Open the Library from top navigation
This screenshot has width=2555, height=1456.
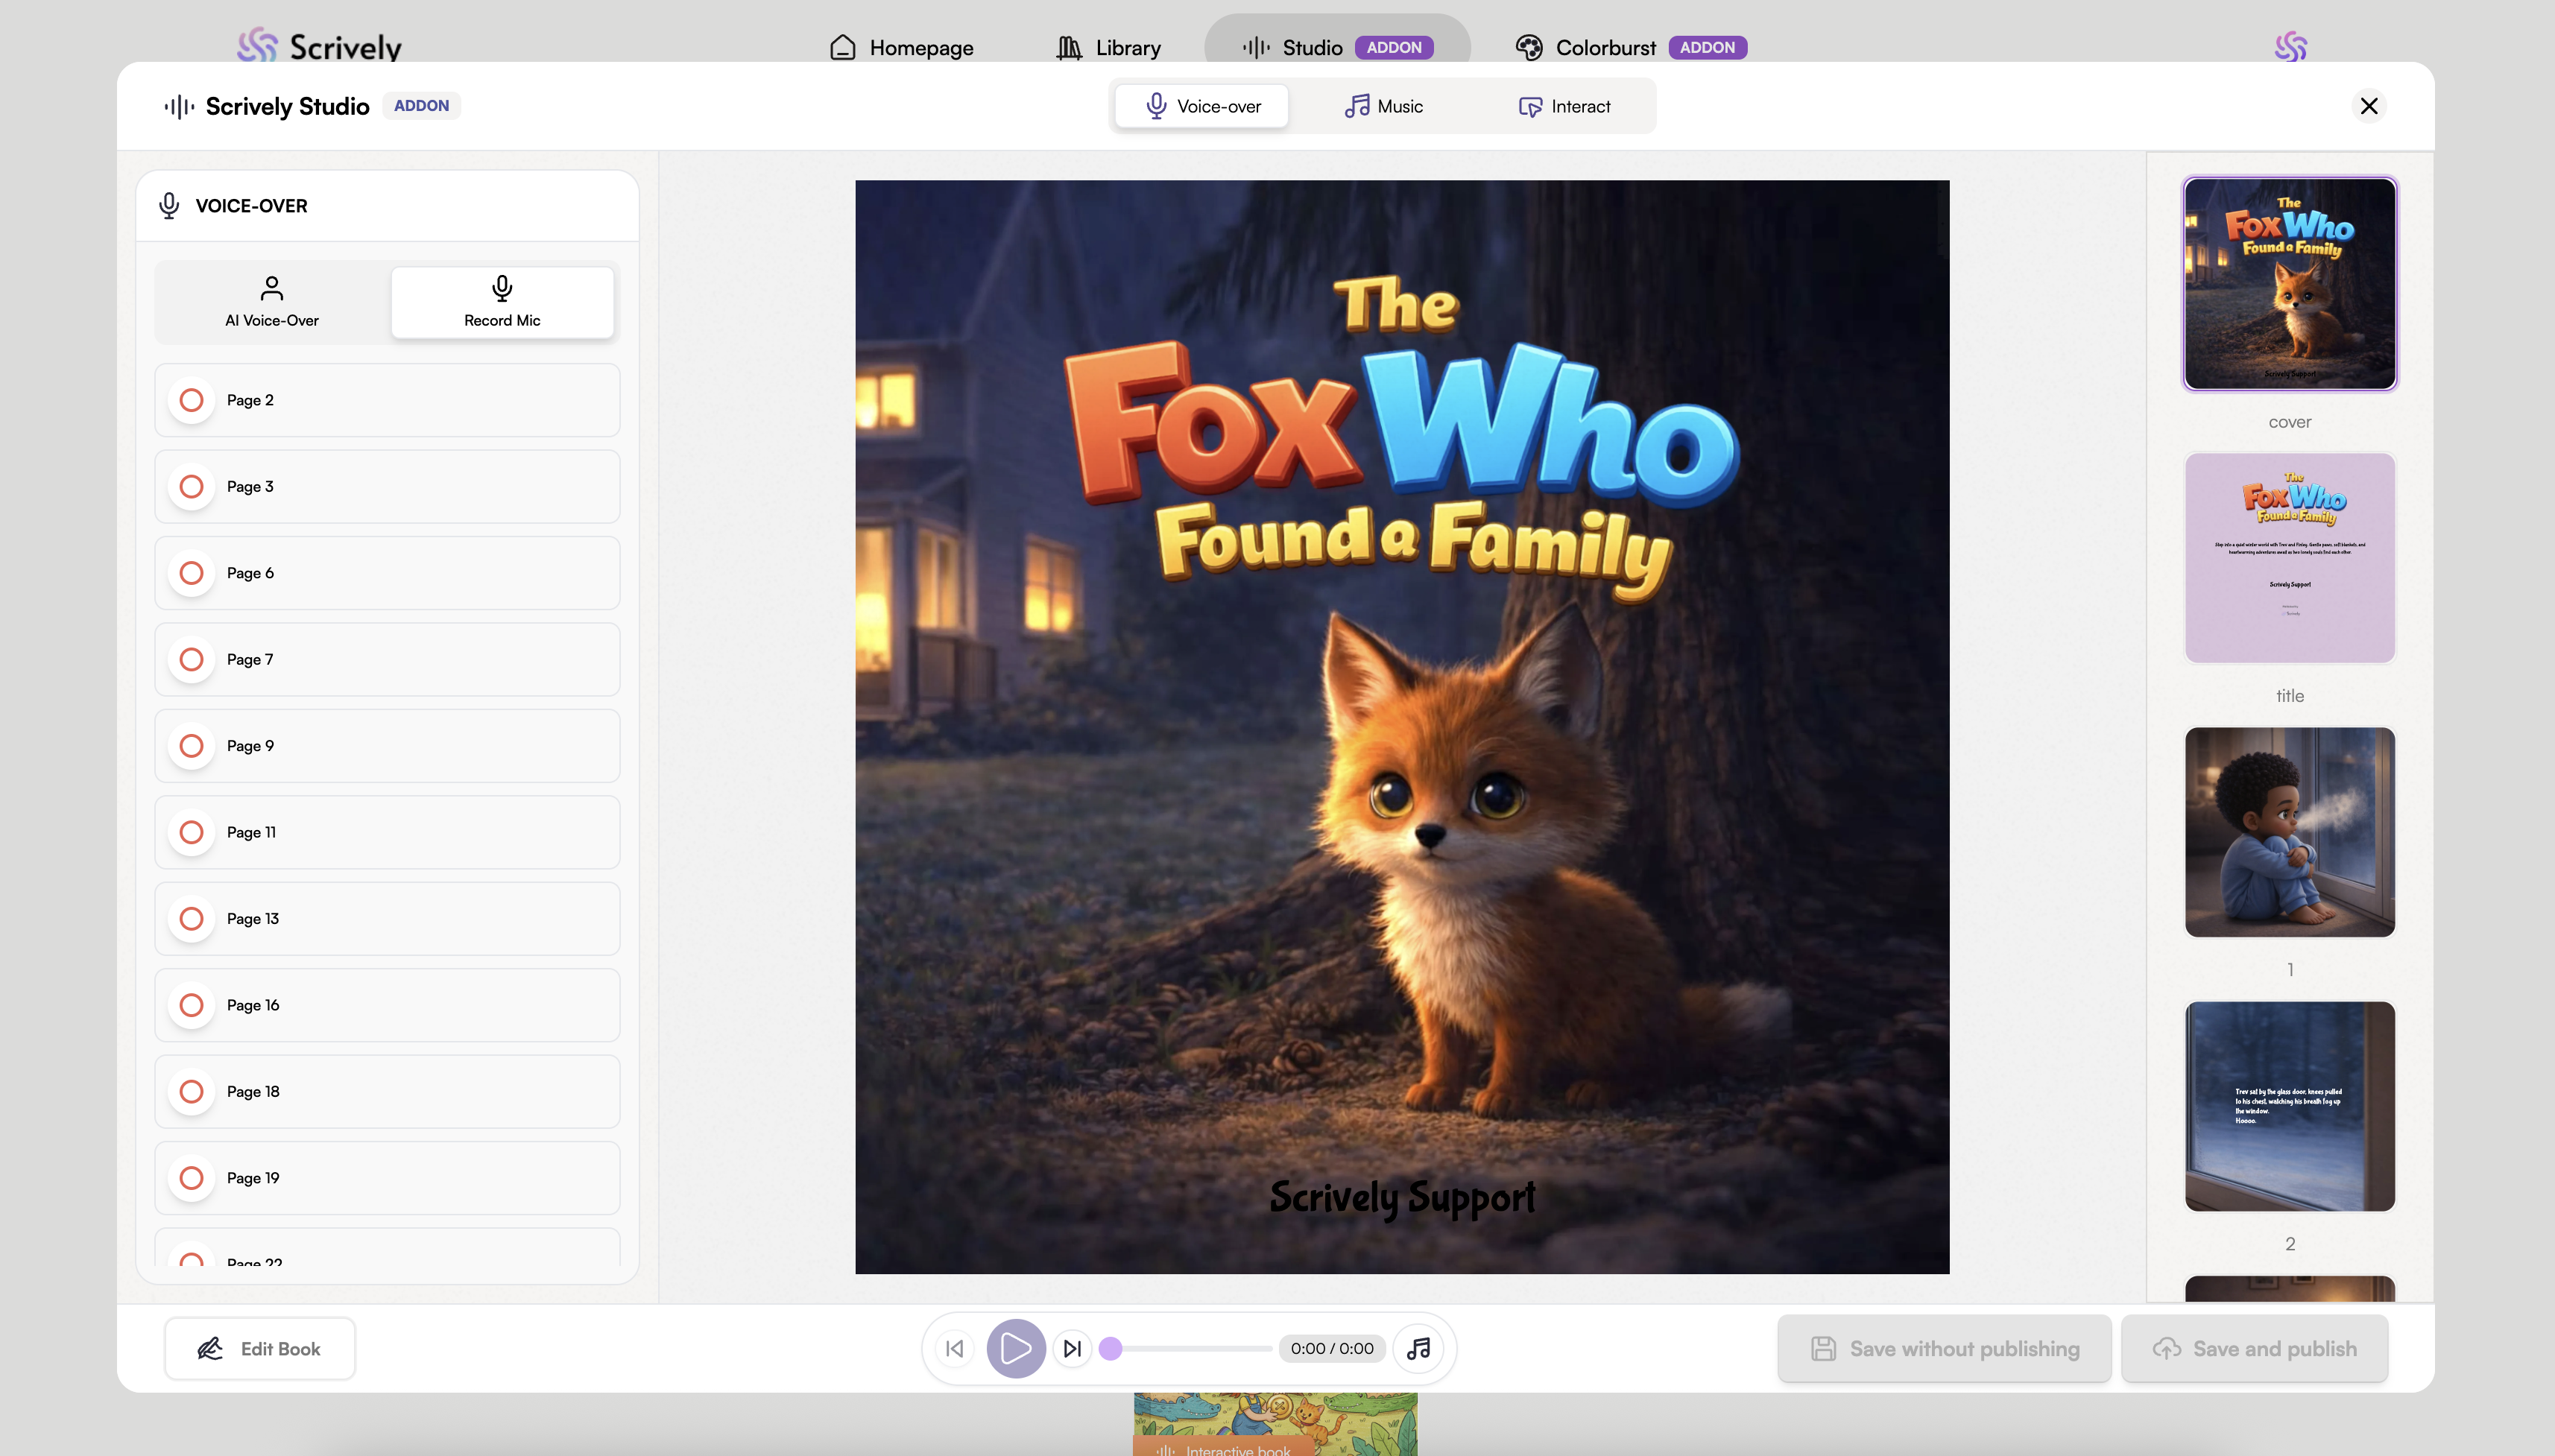1109,47
